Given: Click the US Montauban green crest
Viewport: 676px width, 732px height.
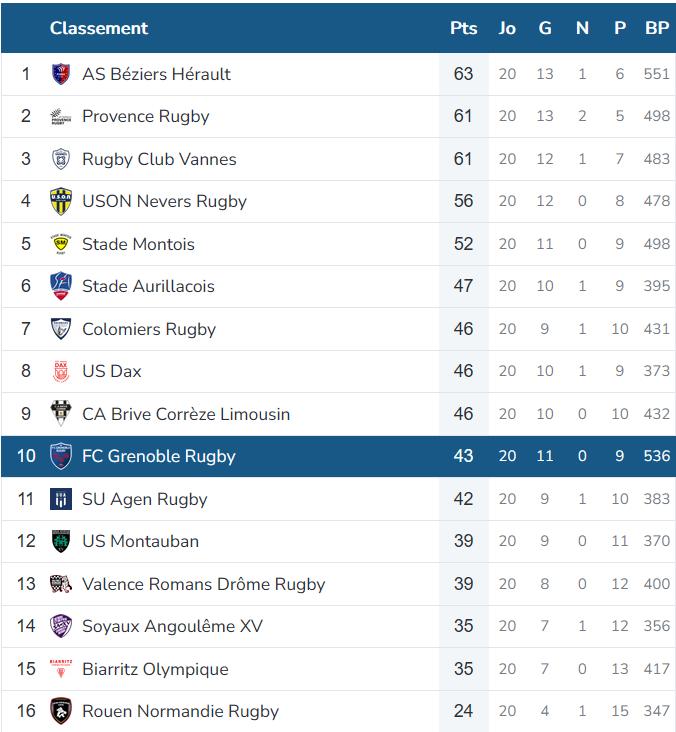Looking at the screenshot, I should point(61,541).
